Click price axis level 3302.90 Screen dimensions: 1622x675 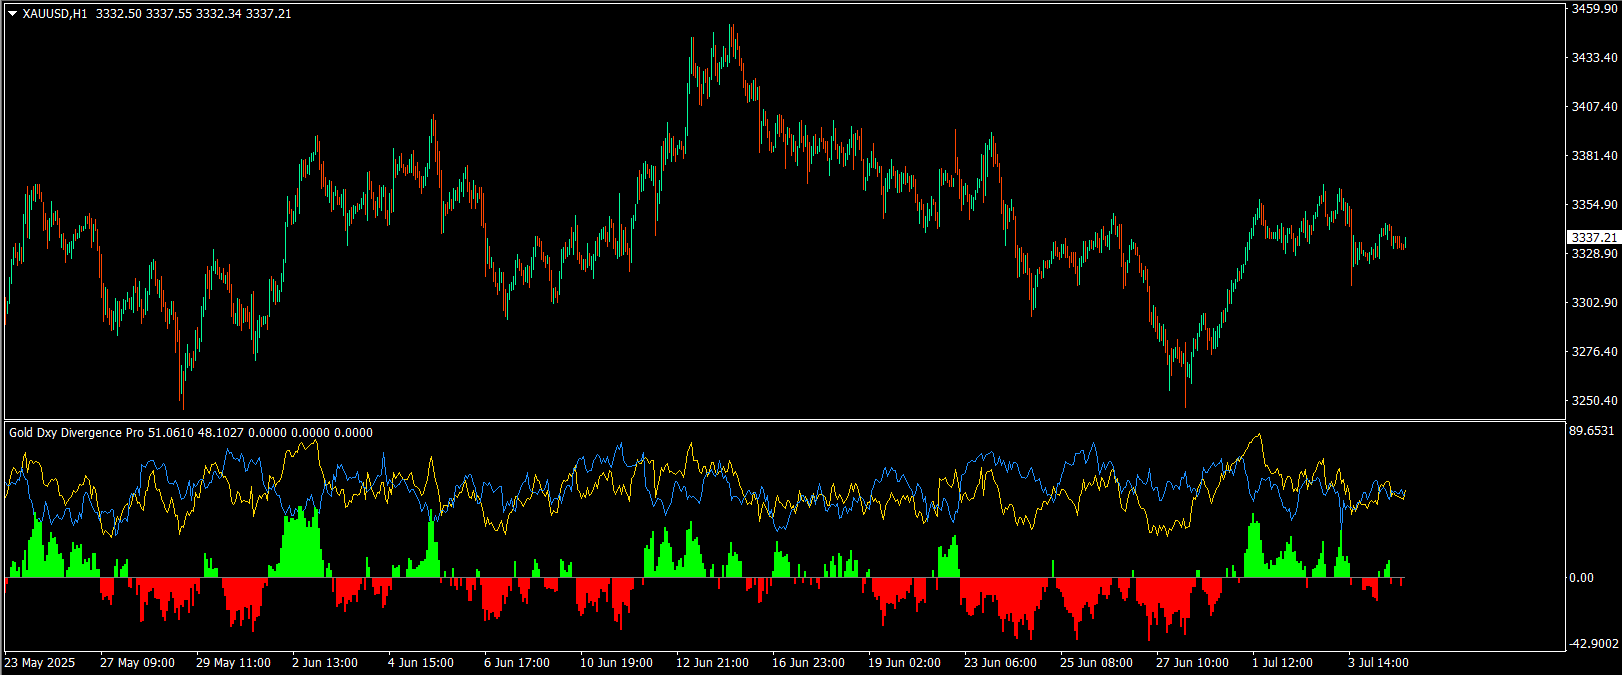coord(1595,303)
